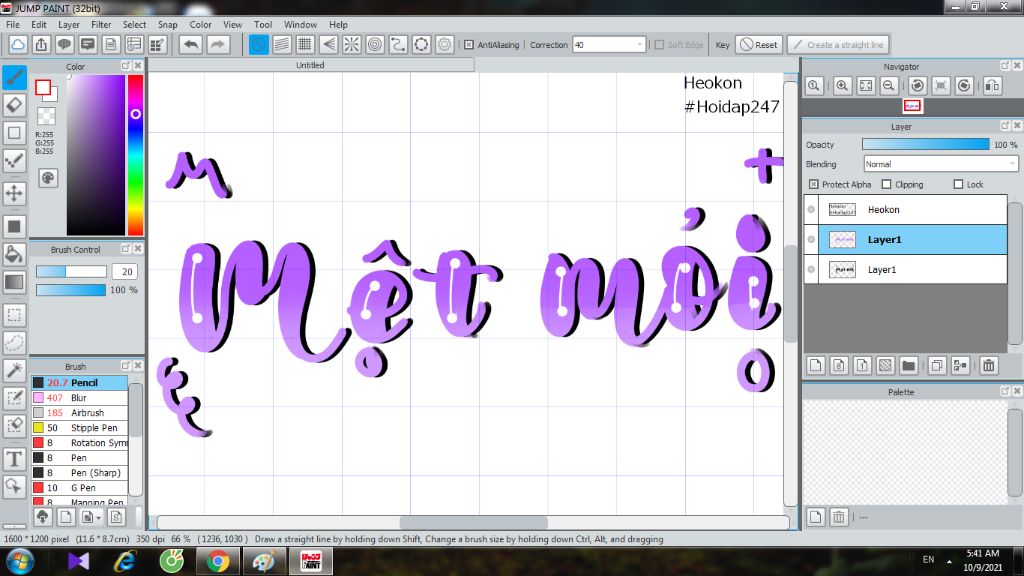Viewport: 1024px width, 576px height.
Task: Click the Reset button
Action: click(x=759, y=45)
